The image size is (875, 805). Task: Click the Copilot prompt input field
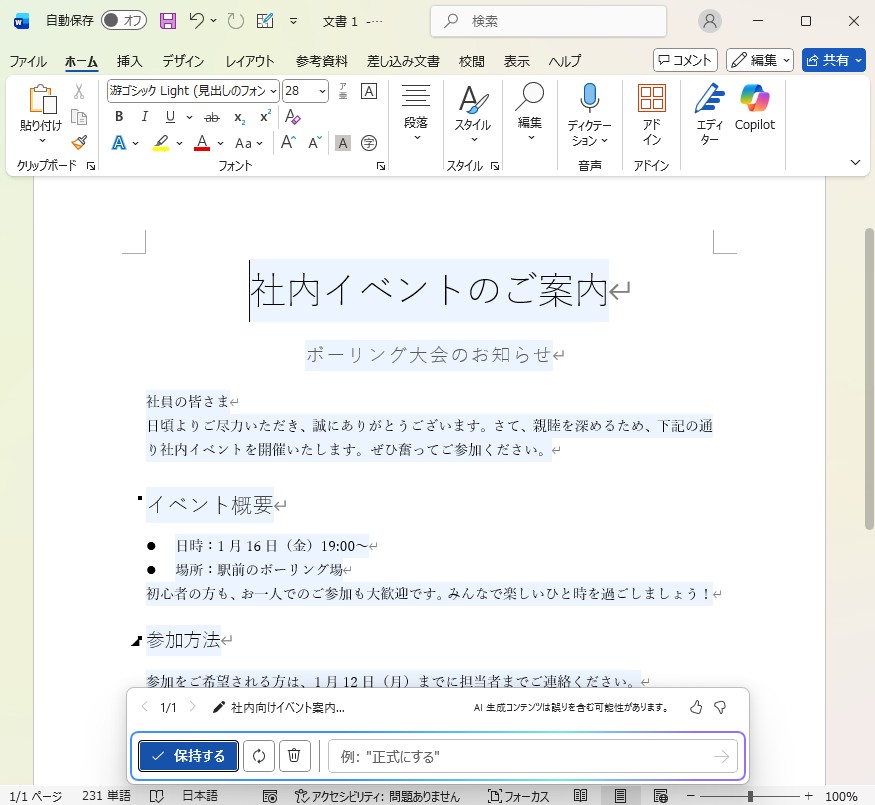(520, 757)
